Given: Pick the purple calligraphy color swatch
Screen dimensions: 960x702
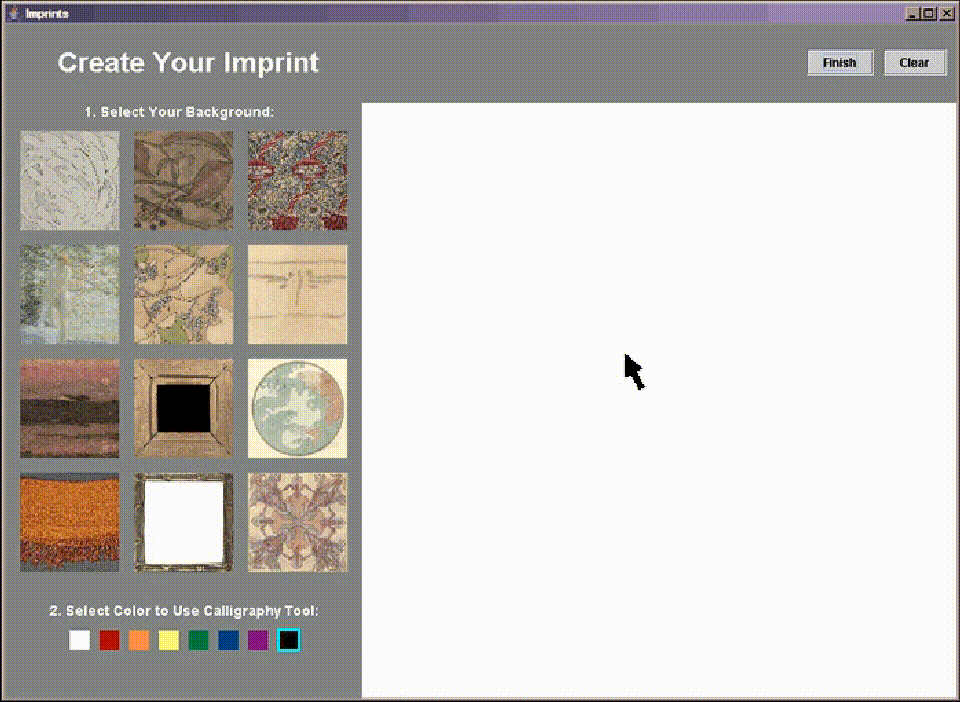Looking at the screenshot, I should click(x=258, y=640).
